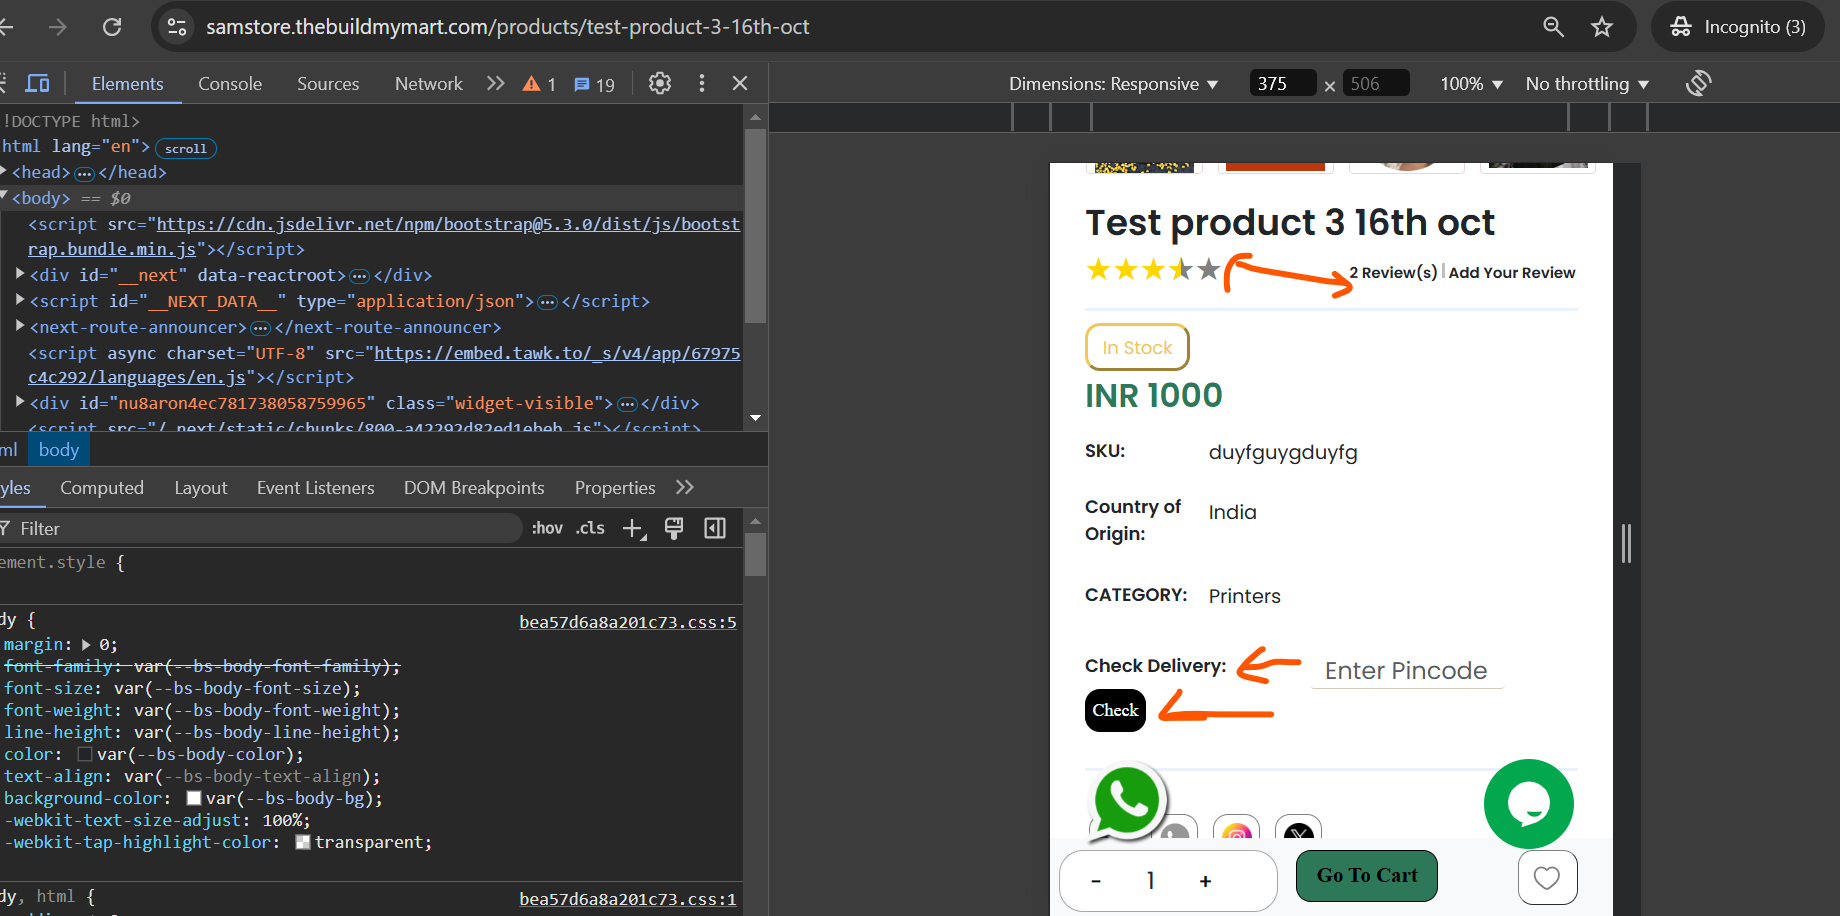Viewport: 1840px width, 916px height.
Task: Open the color property swatch for body
Action: pos(85,754)
